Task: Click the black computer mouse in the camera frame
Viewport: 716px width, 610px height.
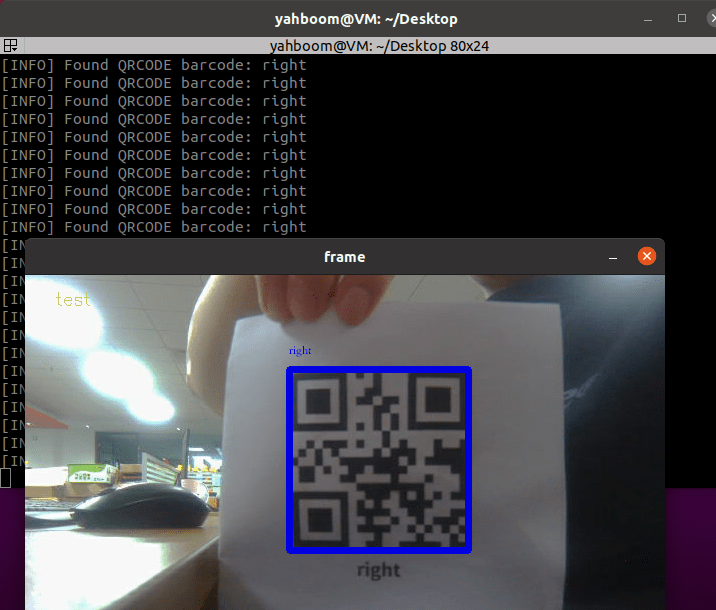Action: pyautogui.click(x=141, y=507)
